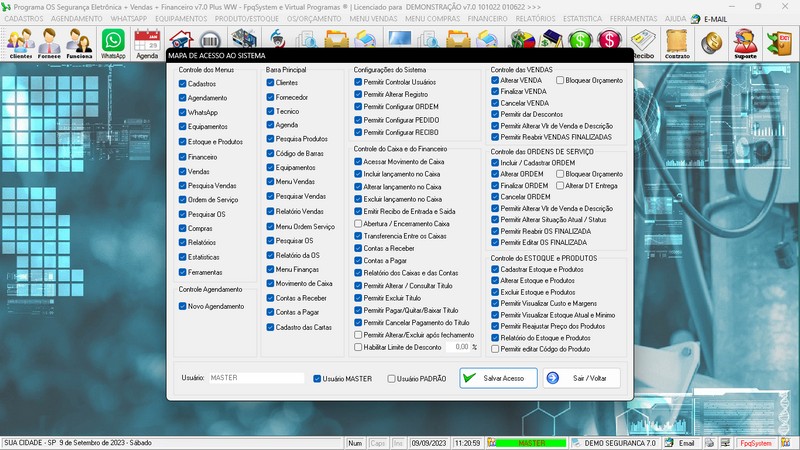
Task: Click the Recibo toolbar icon
Action: tap(643, 43)
